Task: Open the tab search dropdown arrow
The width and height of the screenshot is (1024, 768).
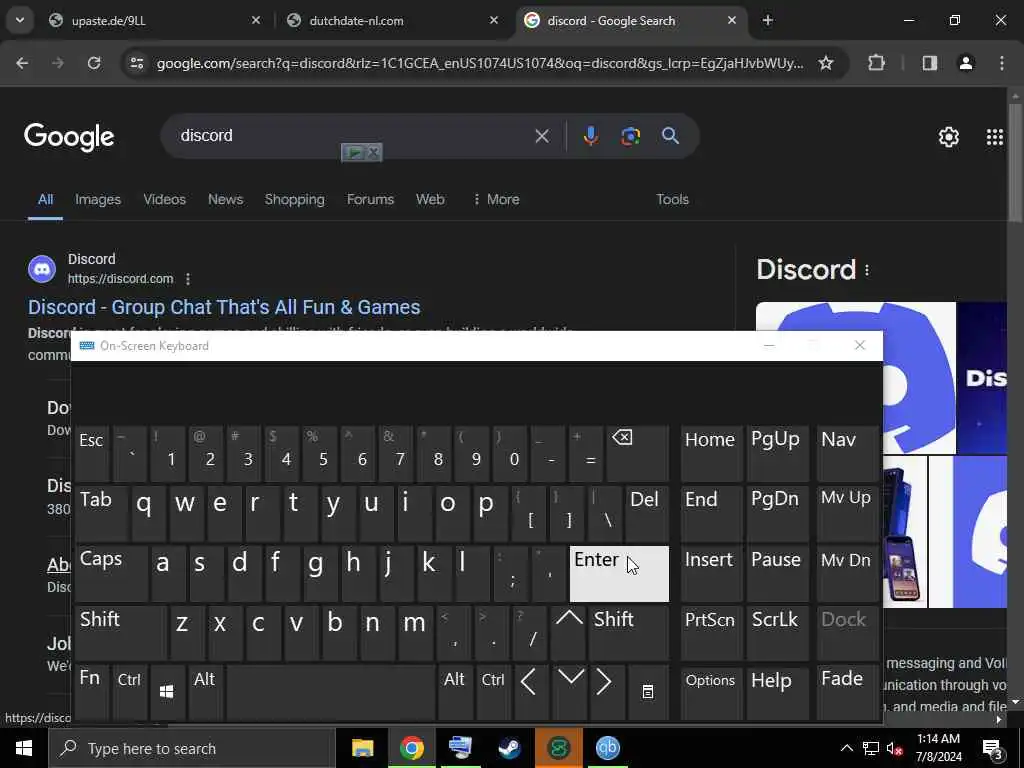Action: (x=20, y=20)
